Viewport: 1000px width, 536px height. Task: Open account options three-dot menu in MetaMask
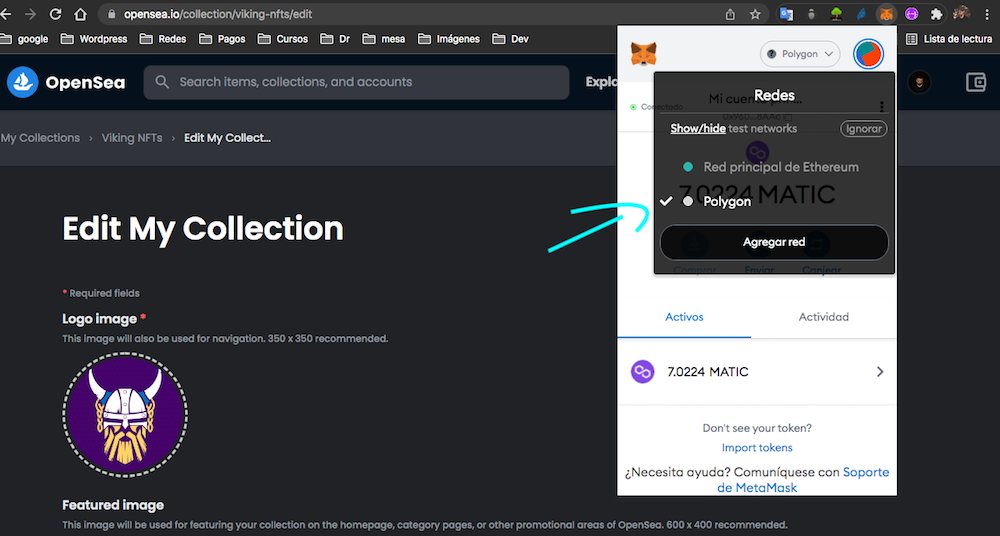point(882,107)
